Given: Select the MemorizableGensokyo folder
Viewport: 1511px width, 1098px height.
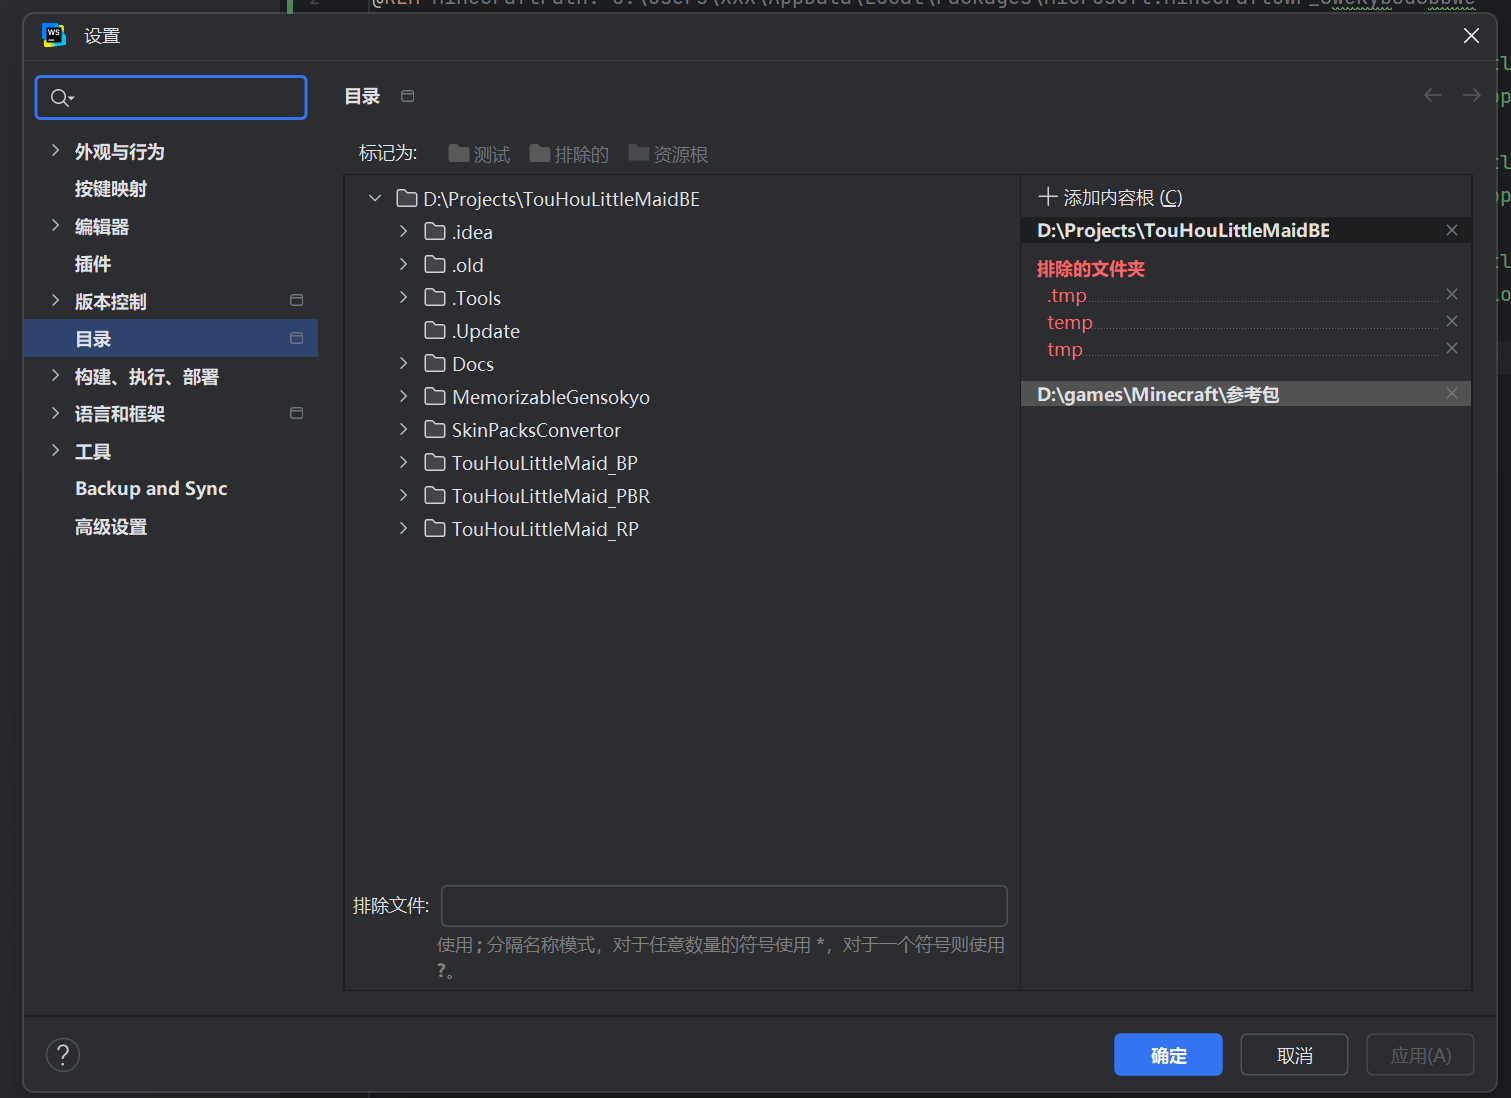Looking at the screenshot, I should [x=550, y=397].
